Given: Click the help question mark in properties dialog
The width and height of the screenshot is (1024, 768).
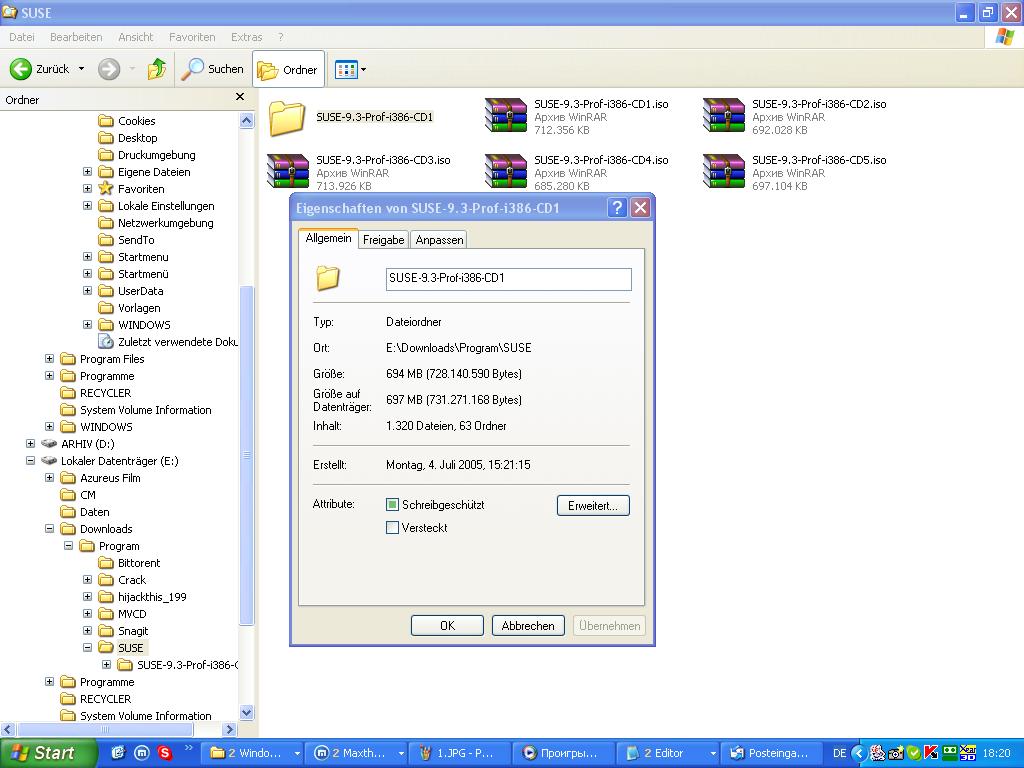Looking at the screenshot, I should point(616,208).
